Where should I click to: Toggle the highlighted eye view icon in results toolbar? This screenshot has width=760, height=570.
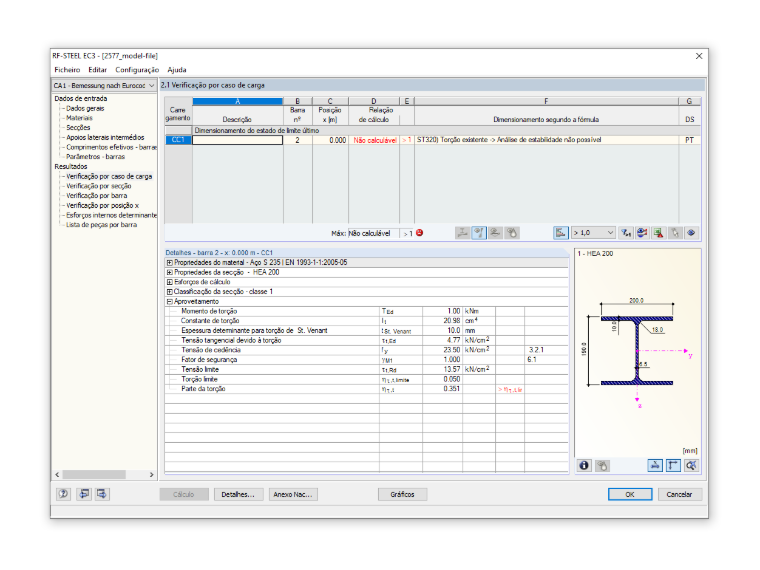479,233
